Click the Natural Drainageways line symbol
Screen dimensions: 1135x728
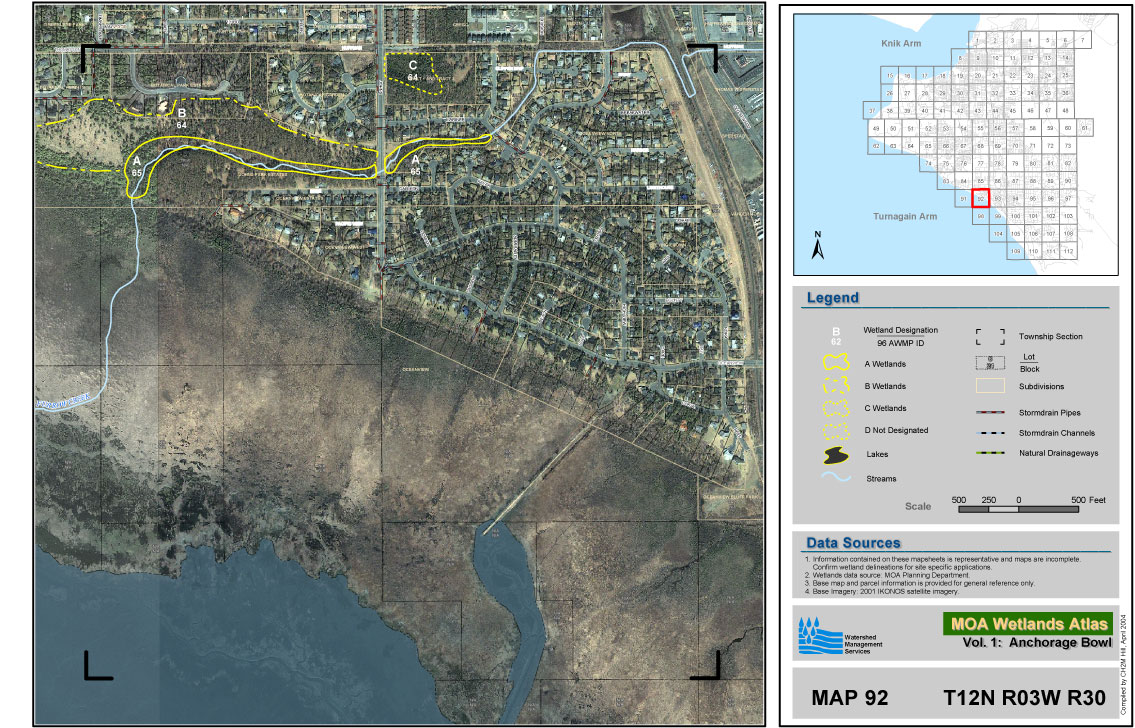(989, 455)
